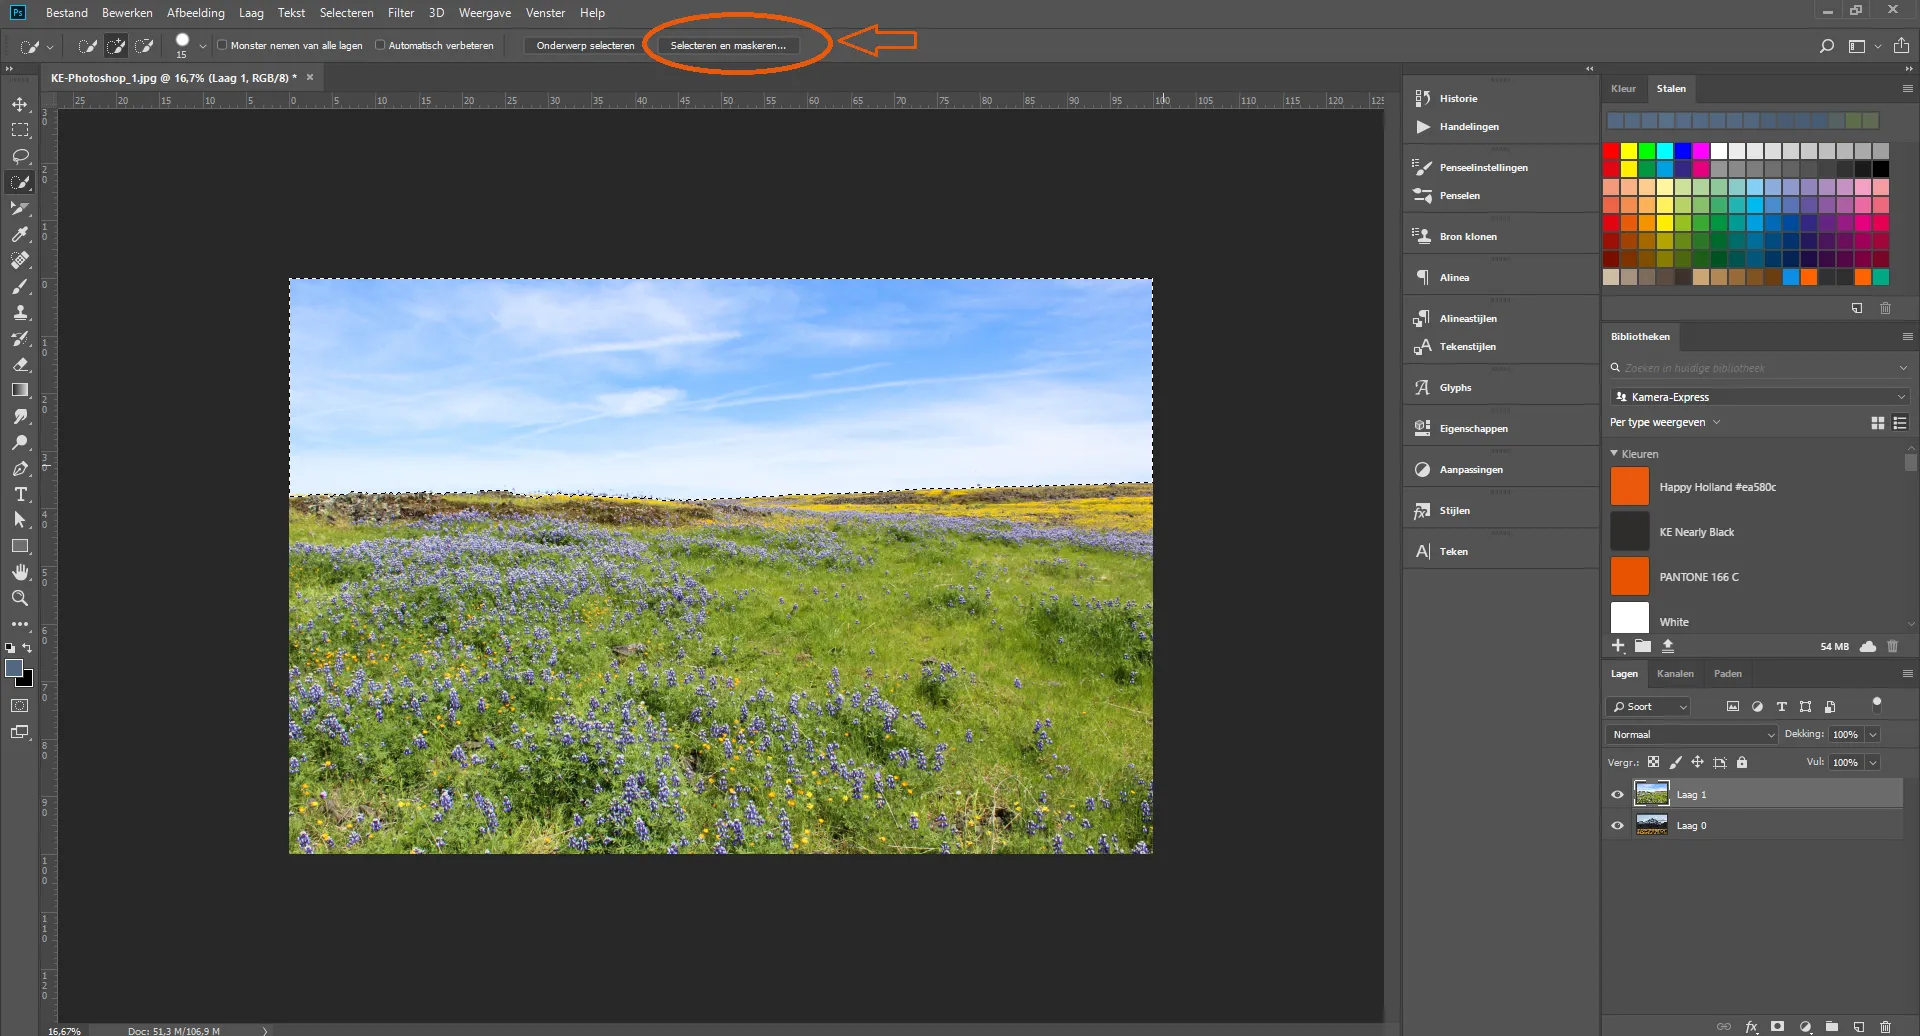Open the Normaal blend mode dropdown
This screenshot has height=1036, width=1920.
1692,735
